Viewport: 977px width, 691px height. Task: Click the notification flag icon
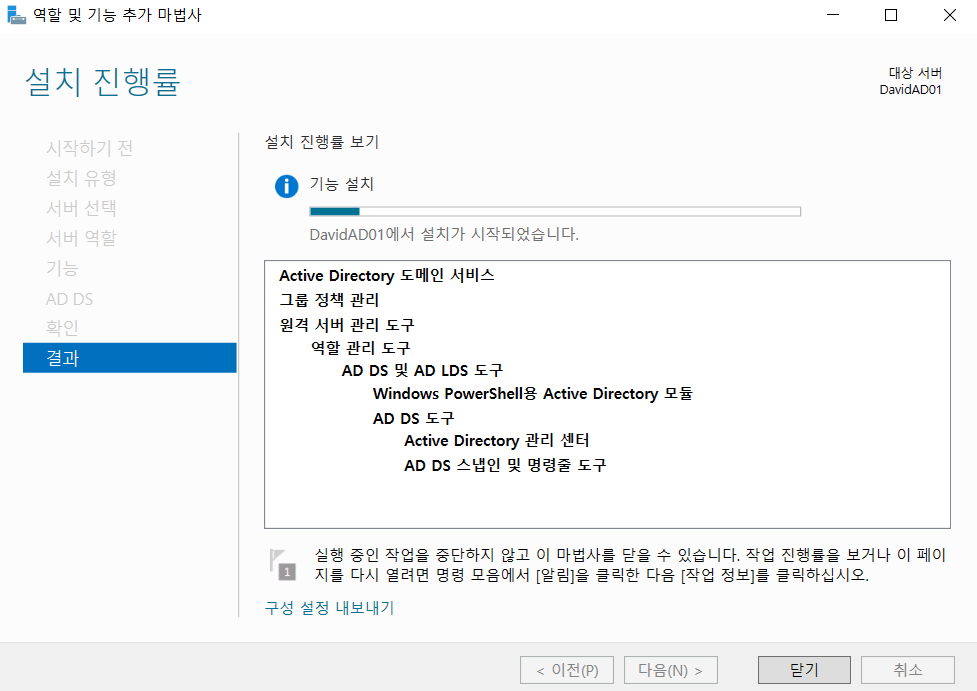click(x=282, y=565)
